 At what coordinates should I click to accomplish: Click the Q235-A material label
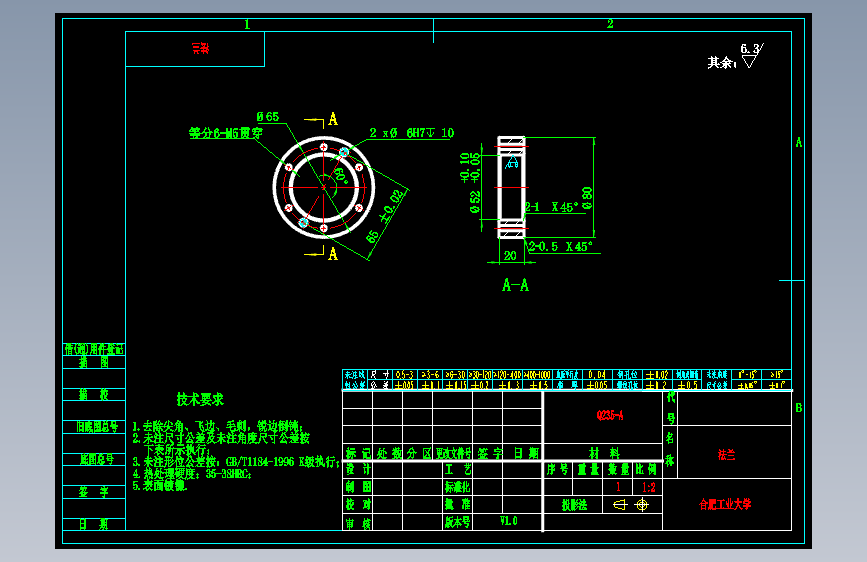[x=610, y=415]
